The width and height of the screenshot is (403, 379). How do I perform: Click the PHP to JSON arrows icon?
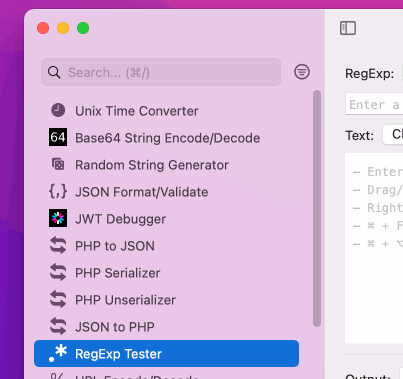pos(58,245)
